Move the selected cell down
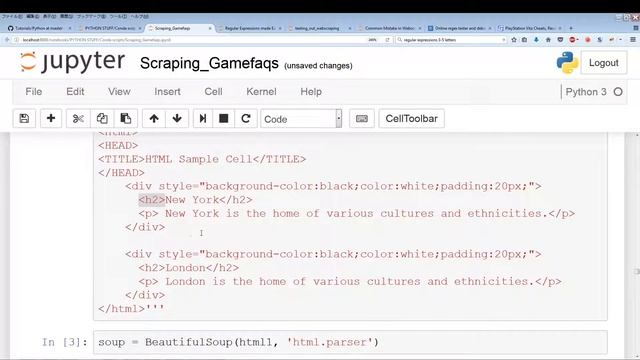 point(177,118)
